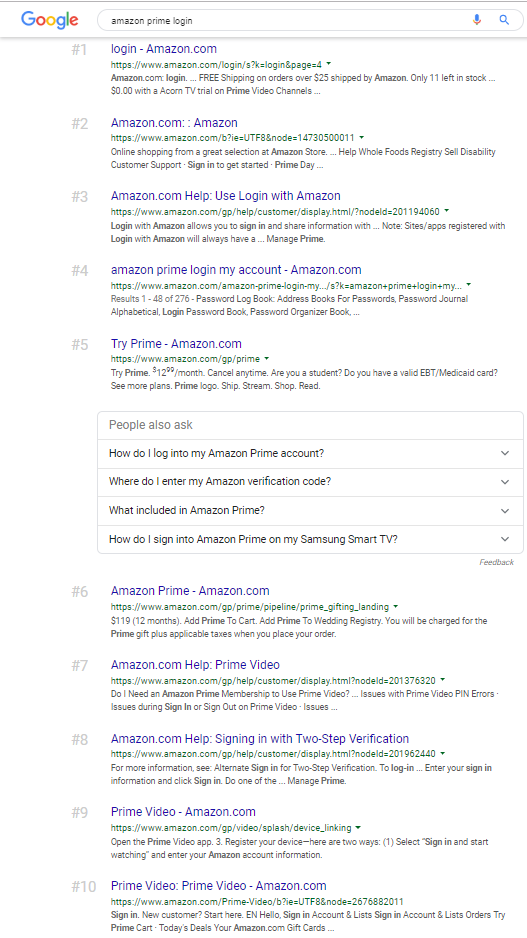
Task: Click URL https://www.amazon.com/gp/prime
Action: (x=185, y=359)
